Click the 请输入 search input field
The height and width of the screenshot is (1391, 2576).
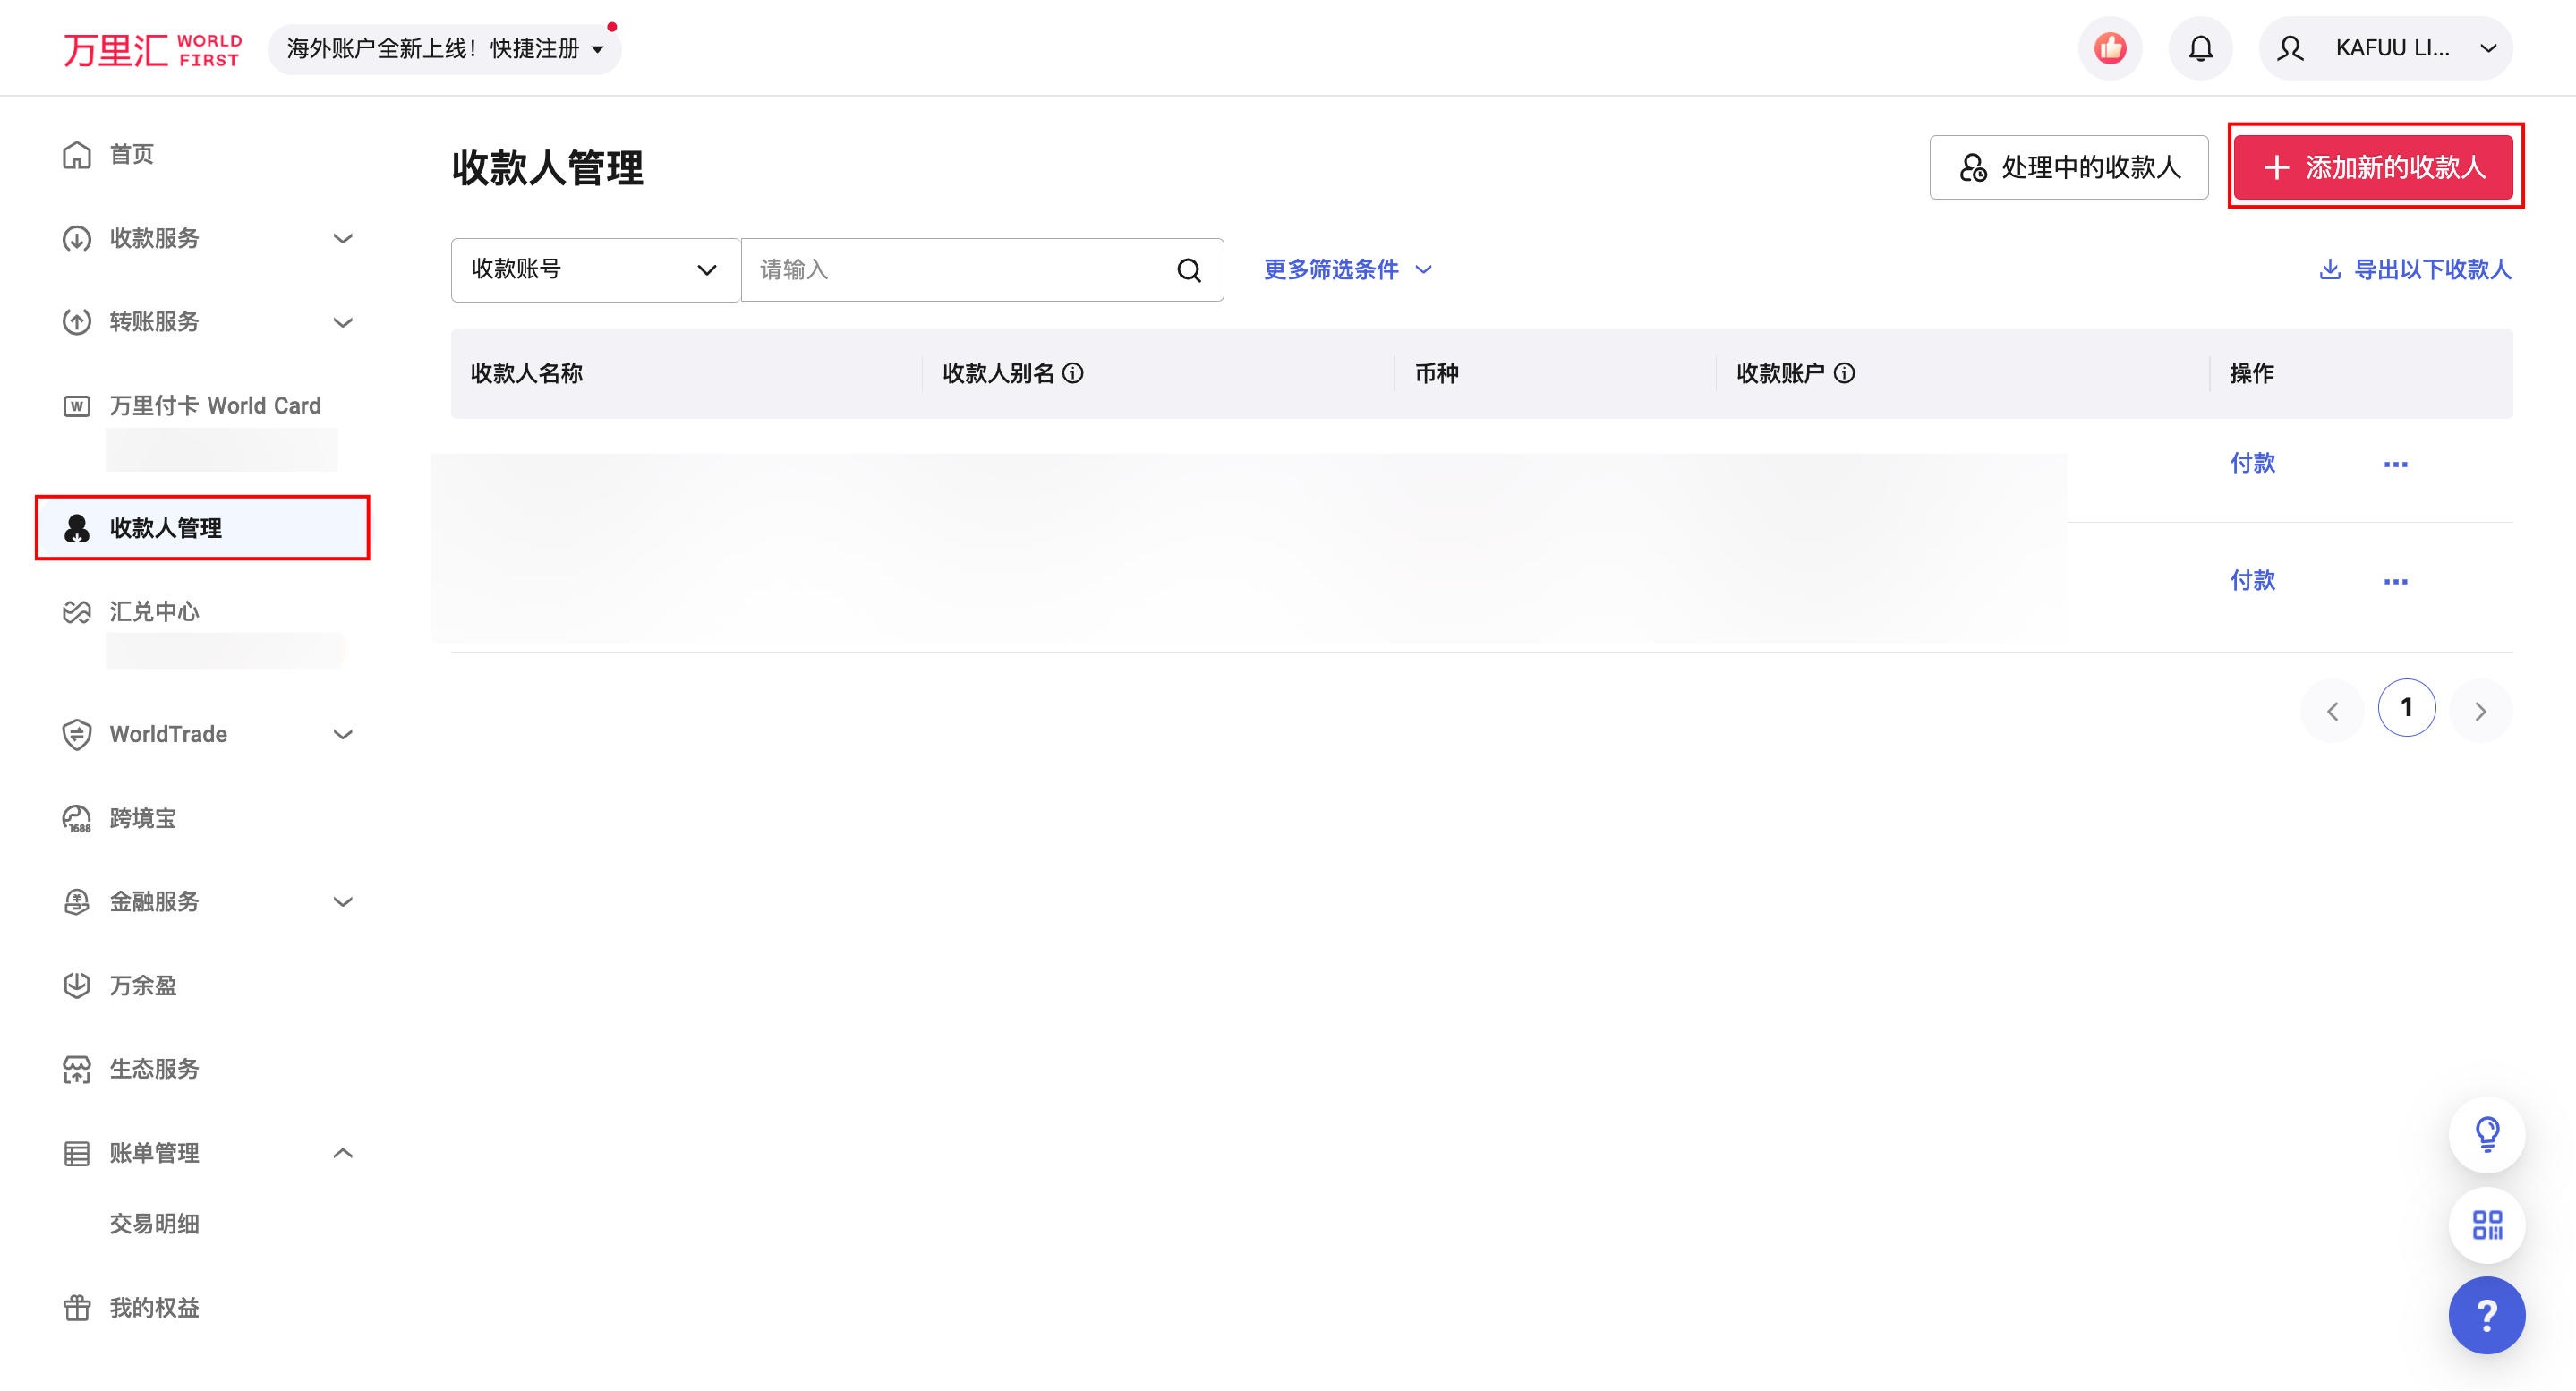coord(950,269)
